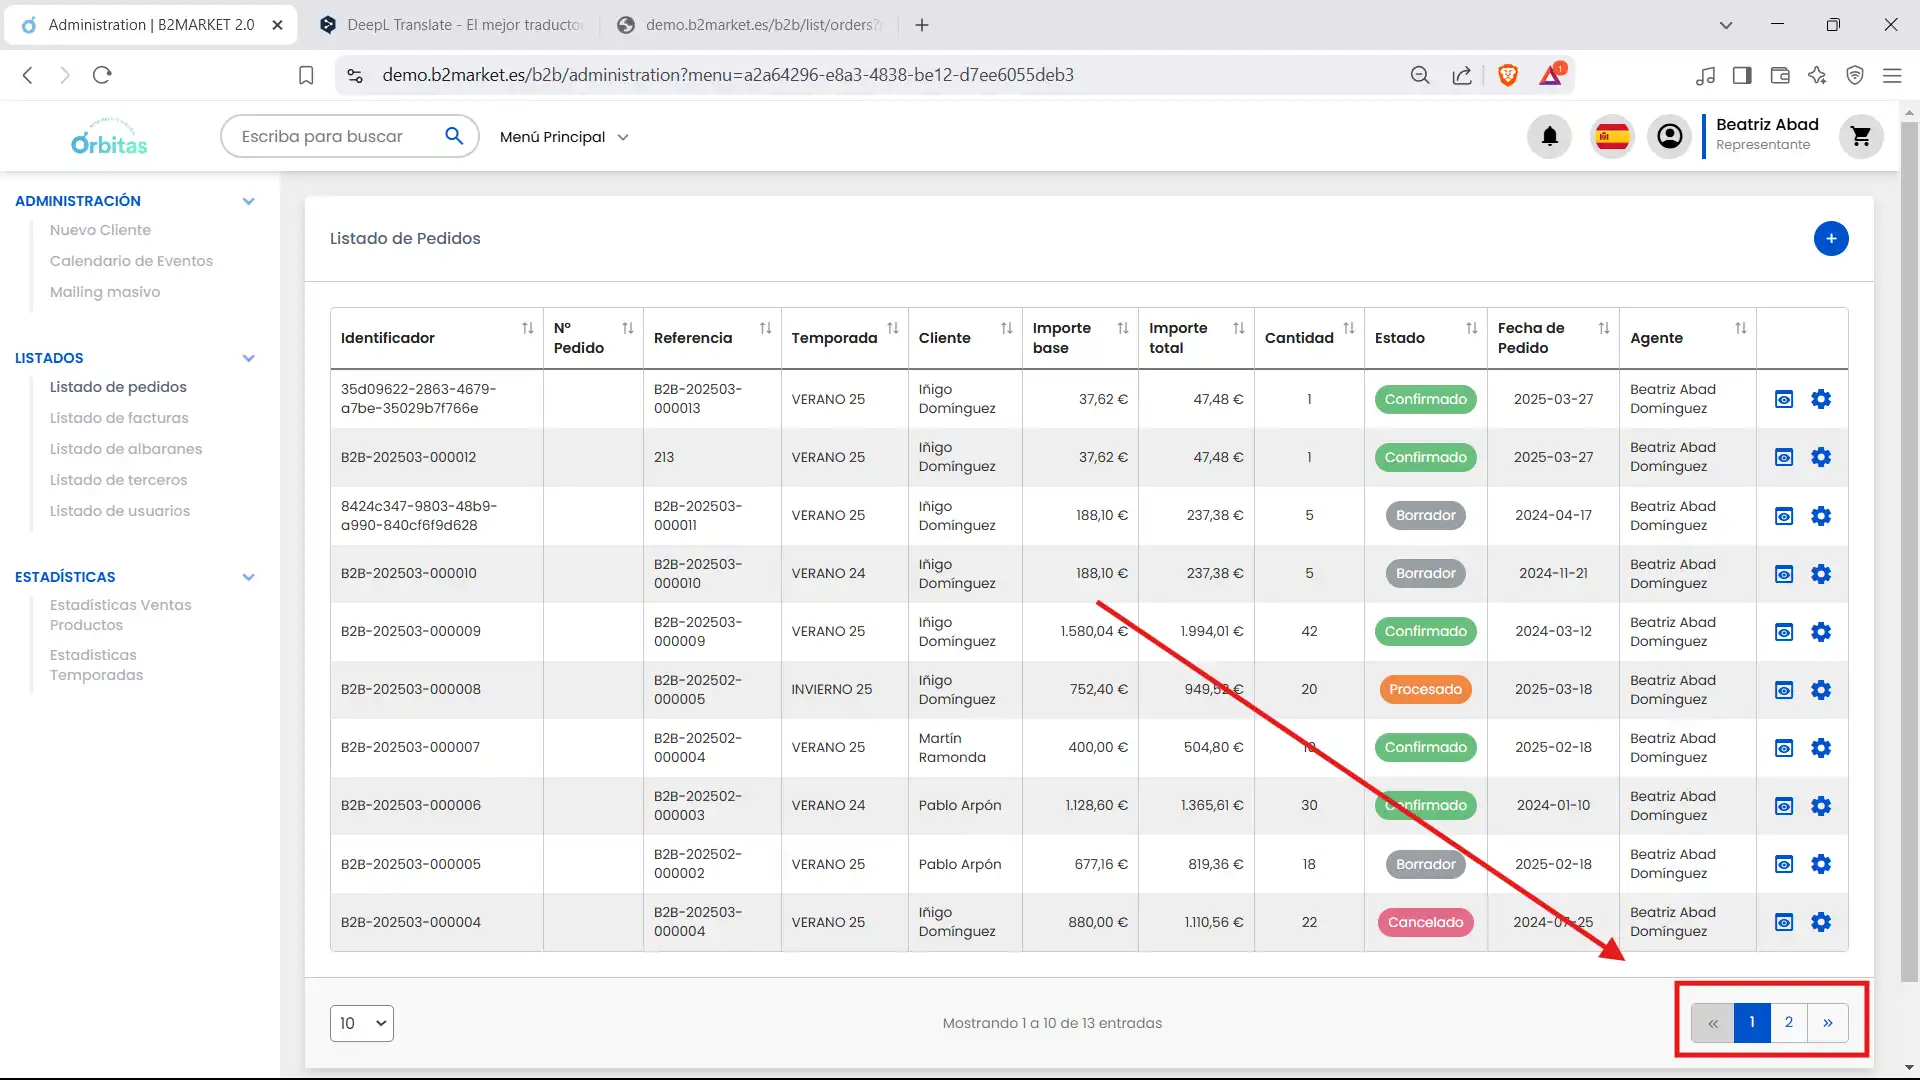Sort table by Importe total column

click(1238, 328)
